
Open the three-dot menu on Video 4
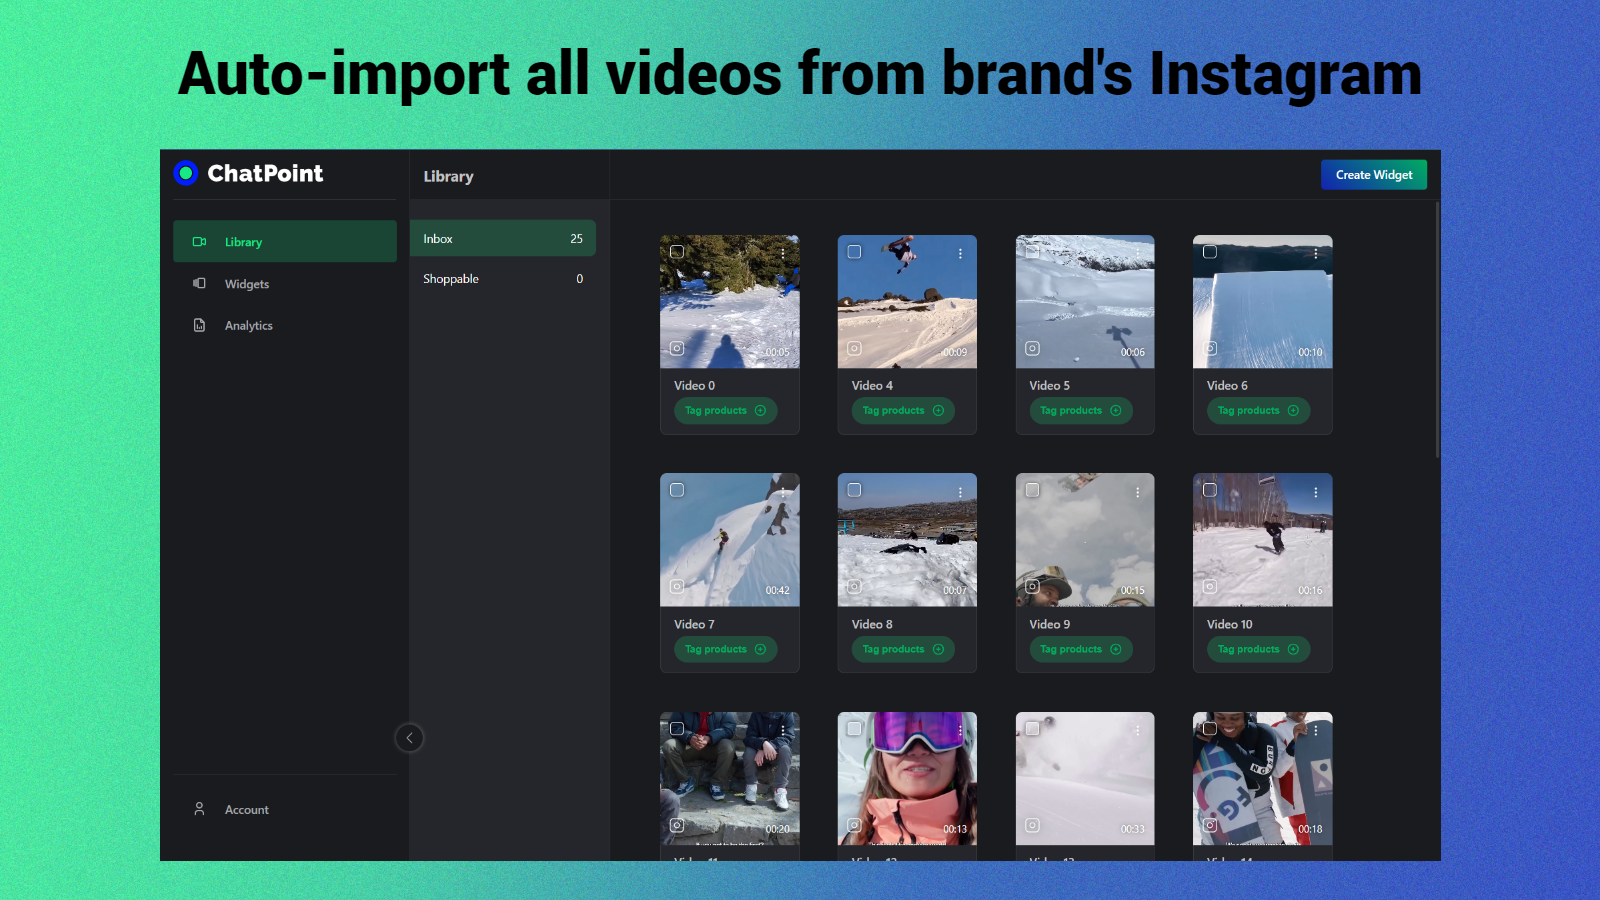click(960, 253)
